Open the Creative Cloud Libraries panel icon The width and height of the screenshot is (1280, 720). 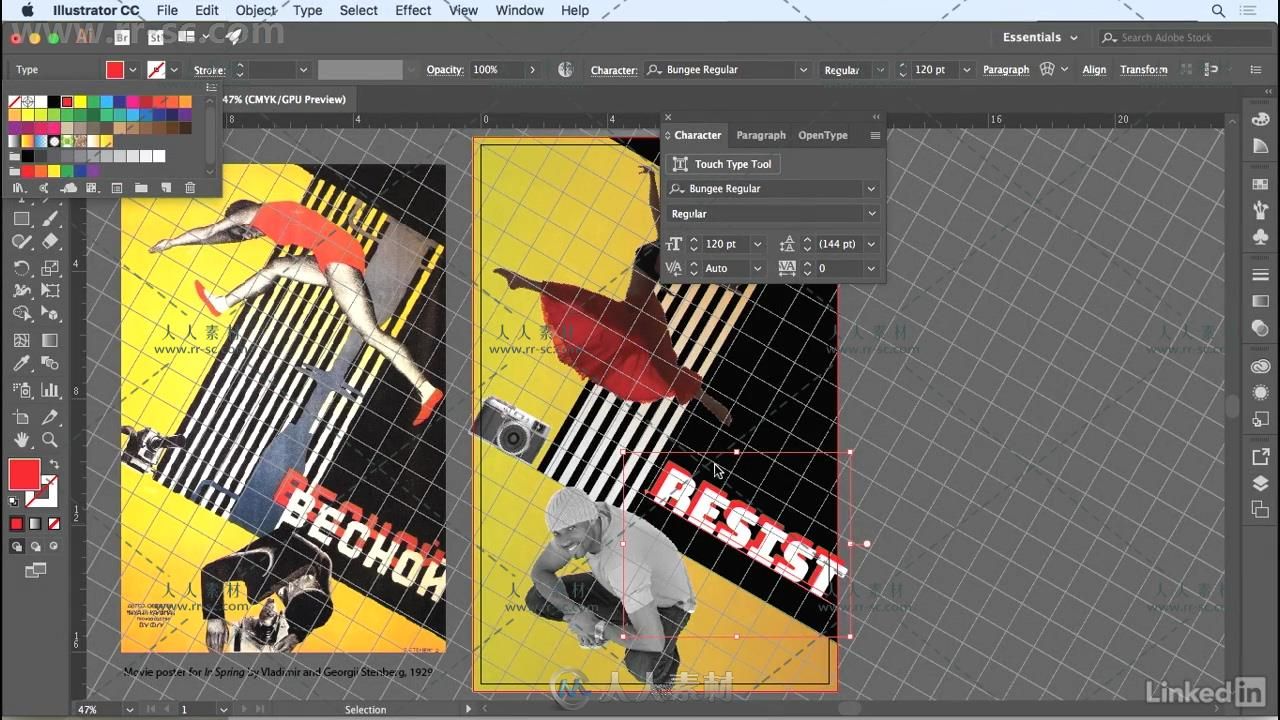pyautogui.click(x=1260, y=367)
